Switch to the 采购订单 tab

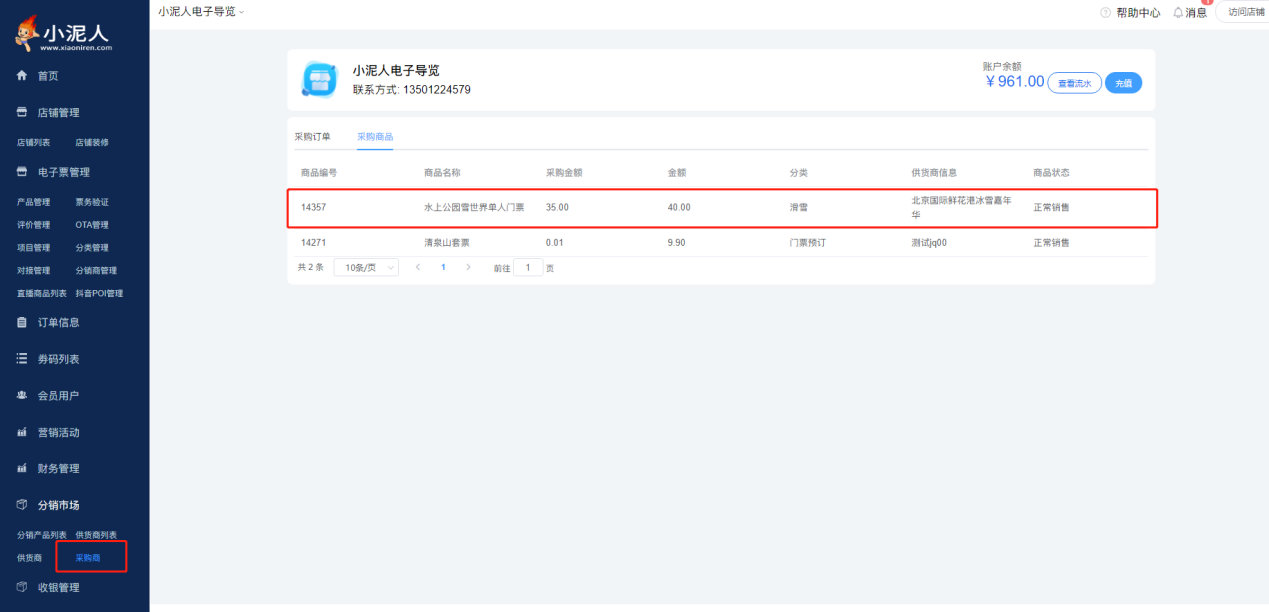coord(312,136)
